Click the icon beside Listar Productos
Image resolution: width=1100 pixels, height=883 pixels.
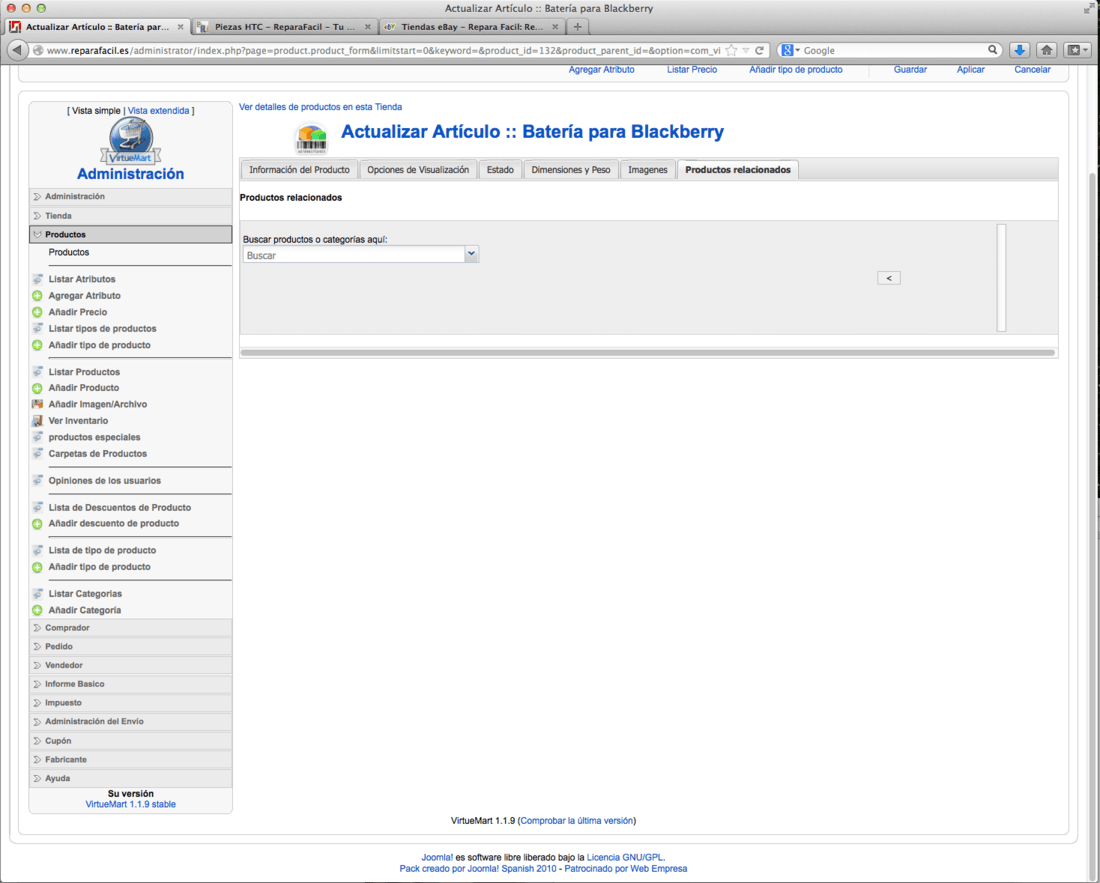(x=38, y=372)
